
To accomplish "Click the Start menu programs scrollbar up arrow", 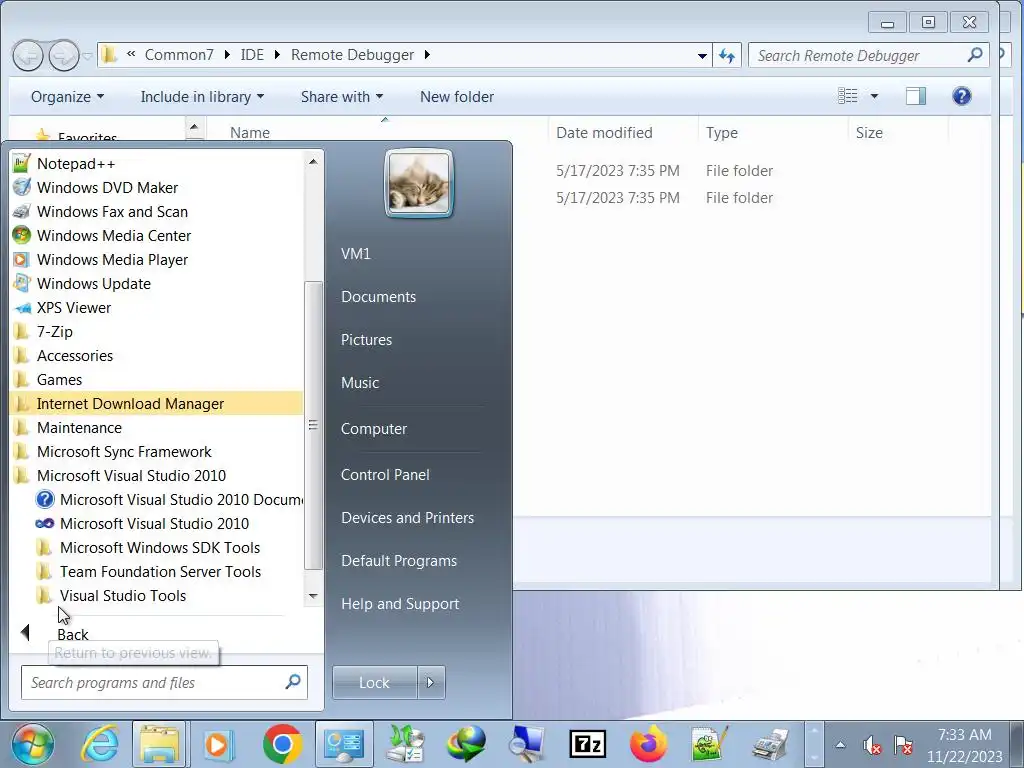I will coord(313,161).
